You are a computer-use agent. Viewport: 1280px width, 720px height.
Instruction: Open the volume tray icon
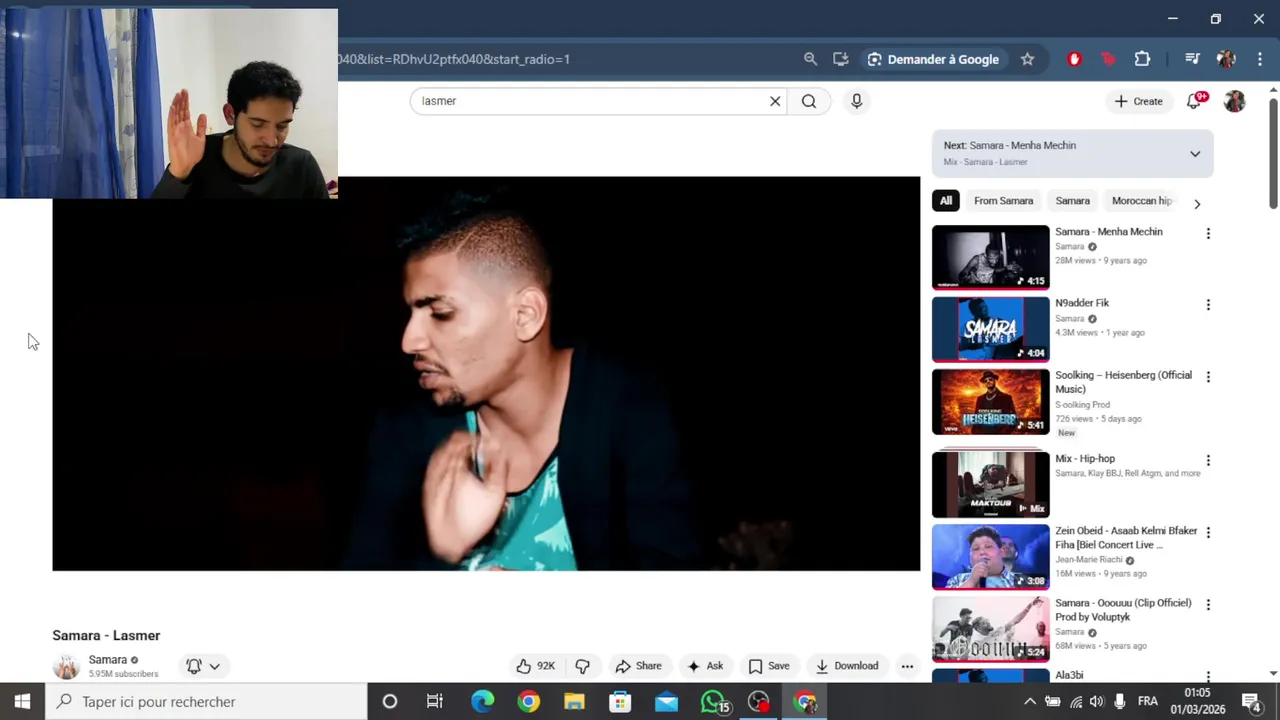(1097, 702)
